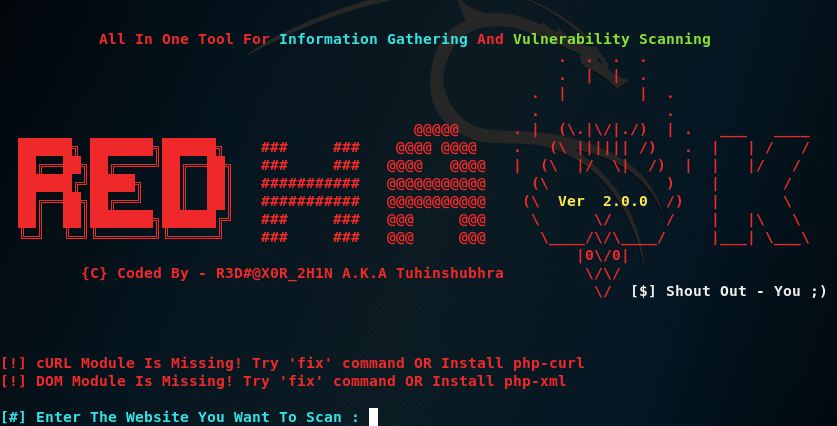
Task: Click the ASCII letter K art
Action: 761,188
